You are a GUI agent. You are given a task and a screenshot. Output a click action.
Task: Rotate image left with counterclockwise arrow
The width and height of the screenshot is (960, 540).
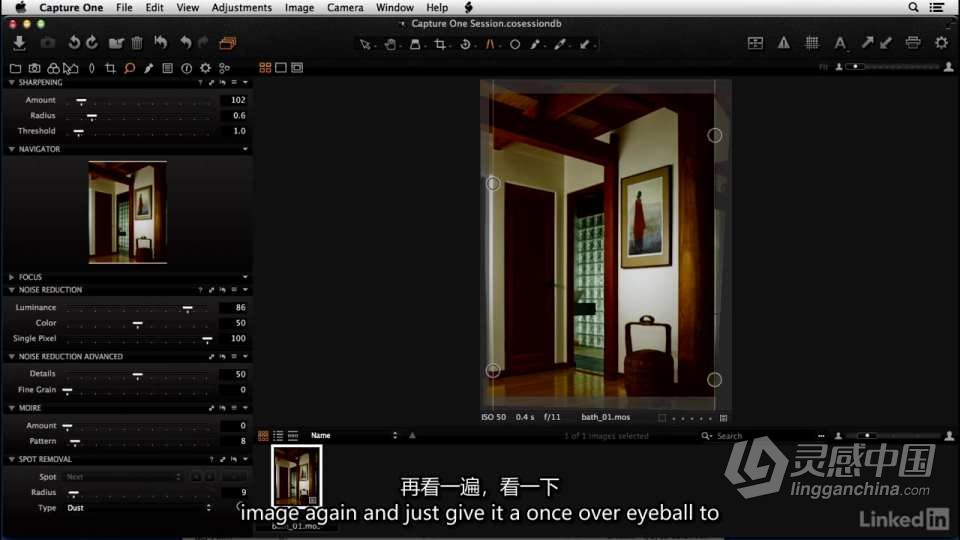(x=74, y=43)
